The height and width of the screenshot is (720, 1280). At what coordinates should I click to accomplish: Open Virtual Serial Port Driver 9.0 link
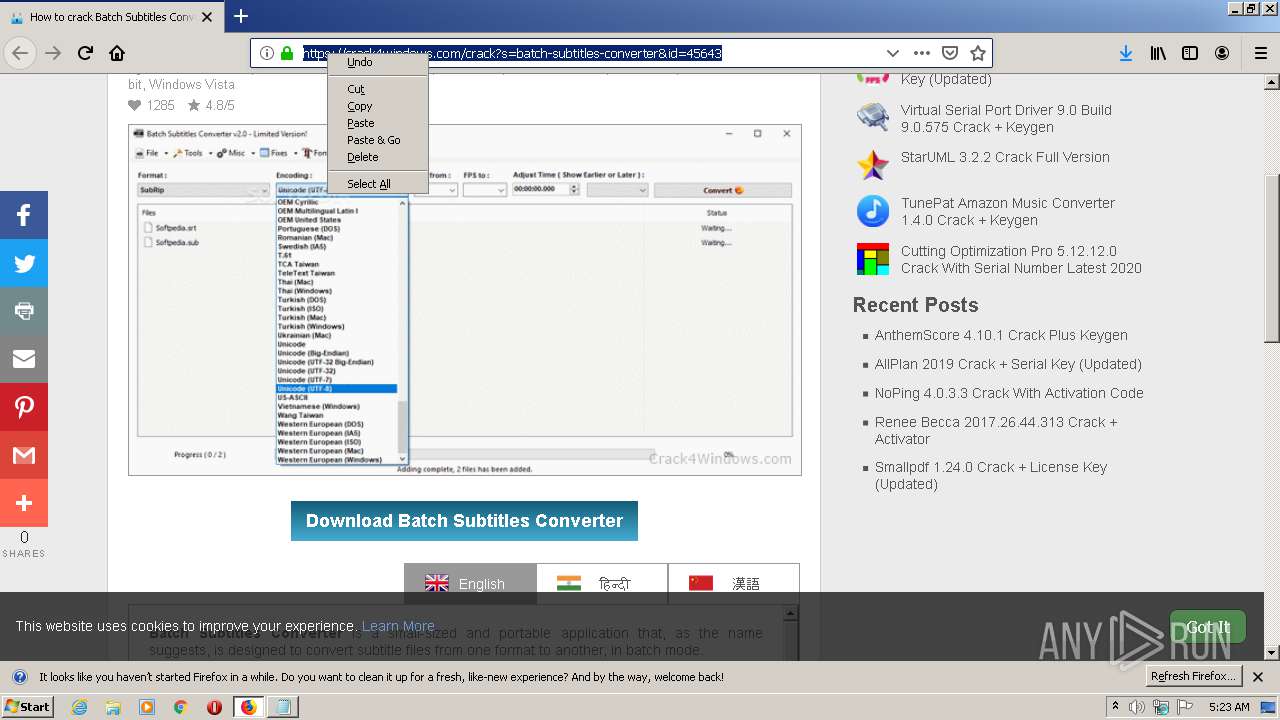pyautogui.click(x=1006, y=118)
